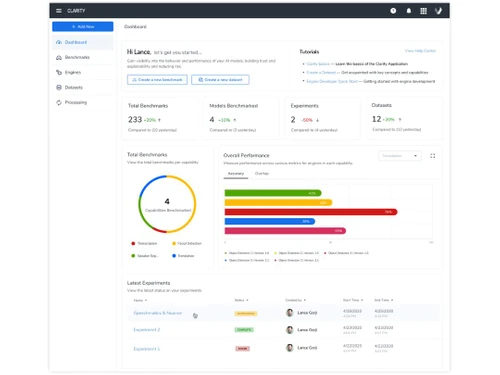Open the capability dropdown in Overall Performance
The height and width of the screenshot is (375, 500).
click(400, 156)
